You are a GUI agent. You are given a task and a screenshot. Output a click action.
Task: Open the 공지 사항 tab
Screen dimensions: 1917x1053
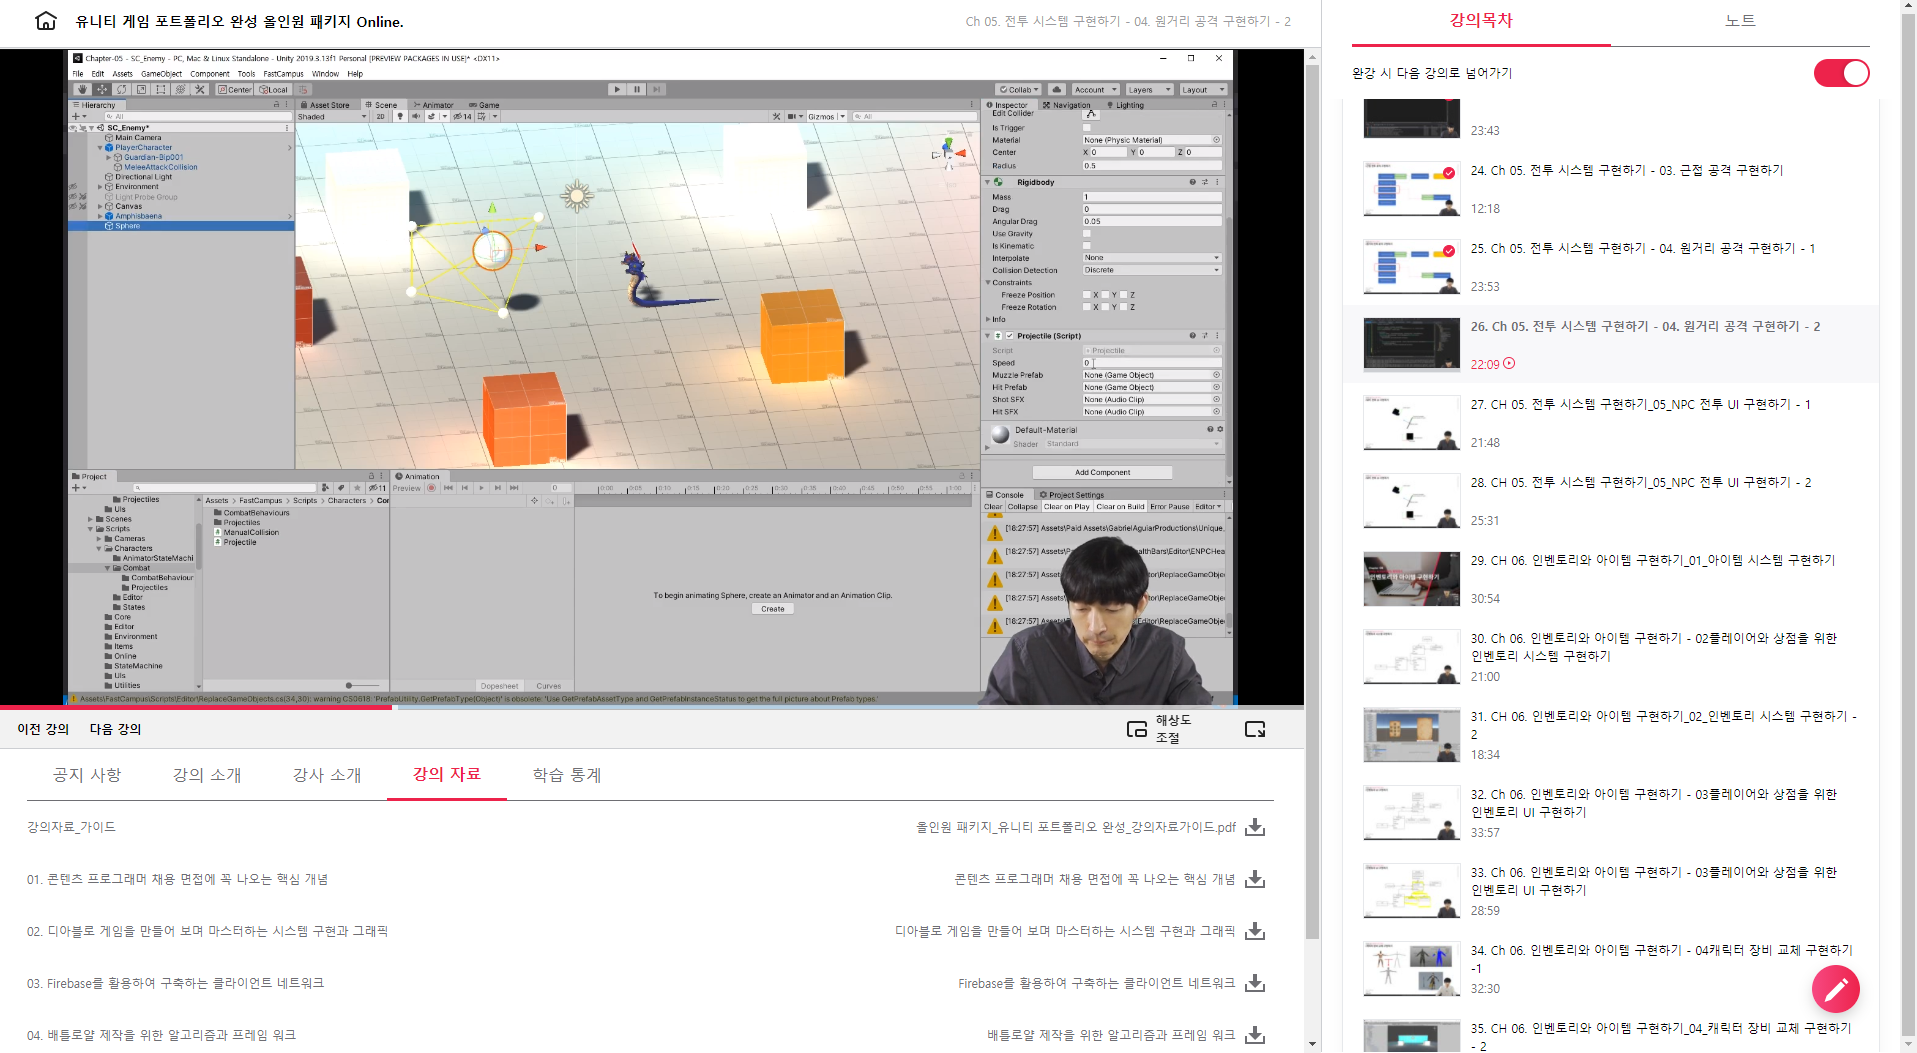click(x=87, y=775)
